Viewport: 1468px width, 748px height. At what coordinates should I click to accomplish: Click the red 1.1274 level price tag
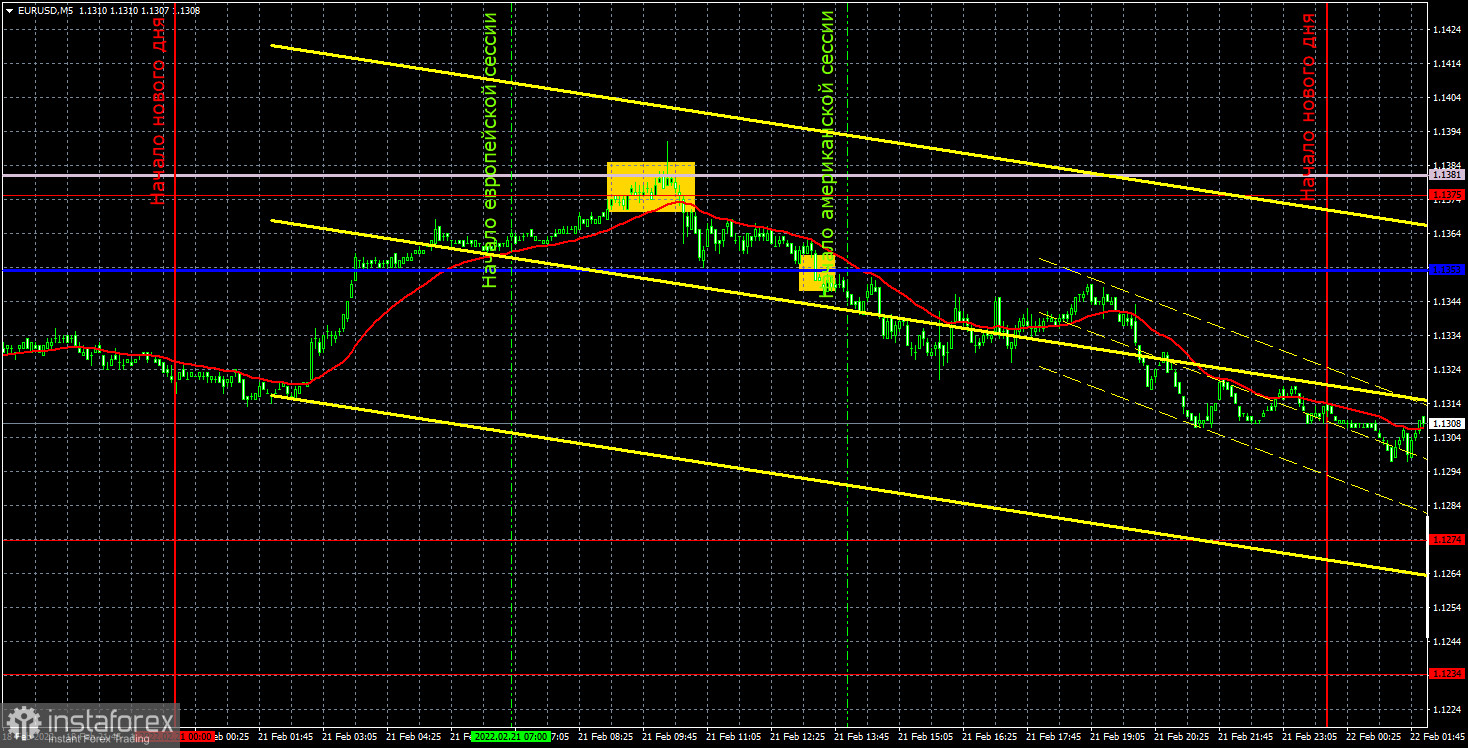1447,539
